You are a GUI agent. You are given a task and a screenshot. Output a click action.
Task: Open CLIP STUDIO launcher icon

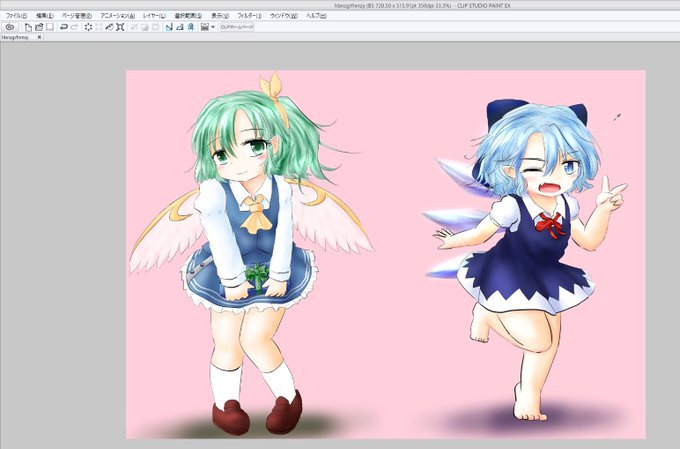pos(10,27)
